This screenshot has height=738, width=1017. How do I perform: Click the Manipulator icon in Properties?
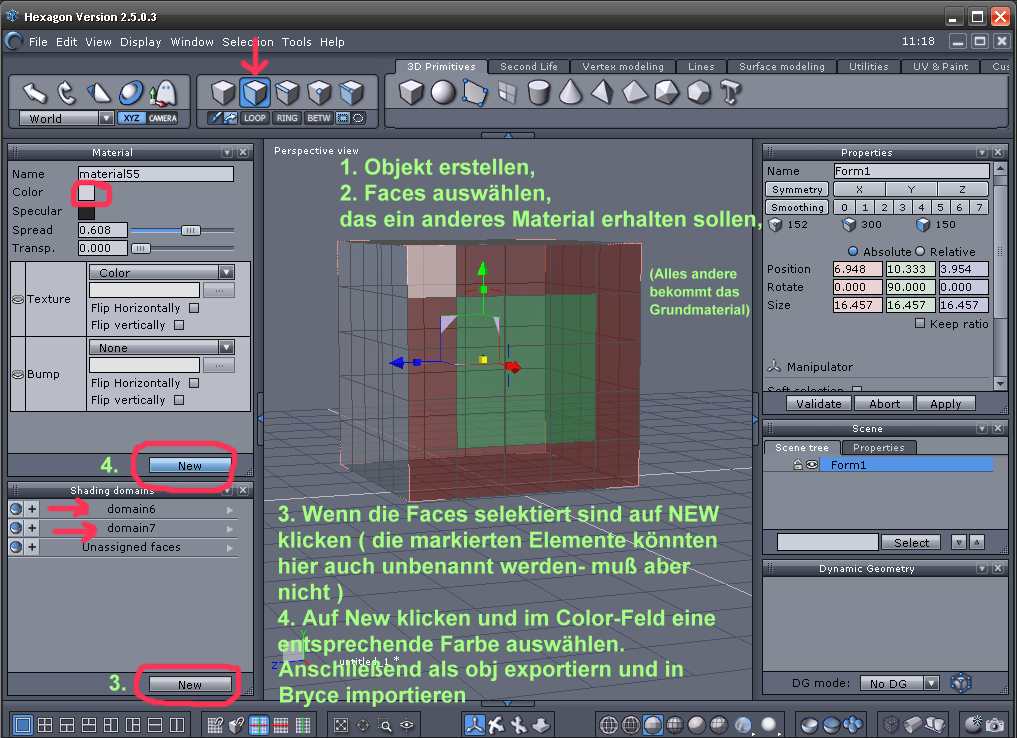click(774, 366)
